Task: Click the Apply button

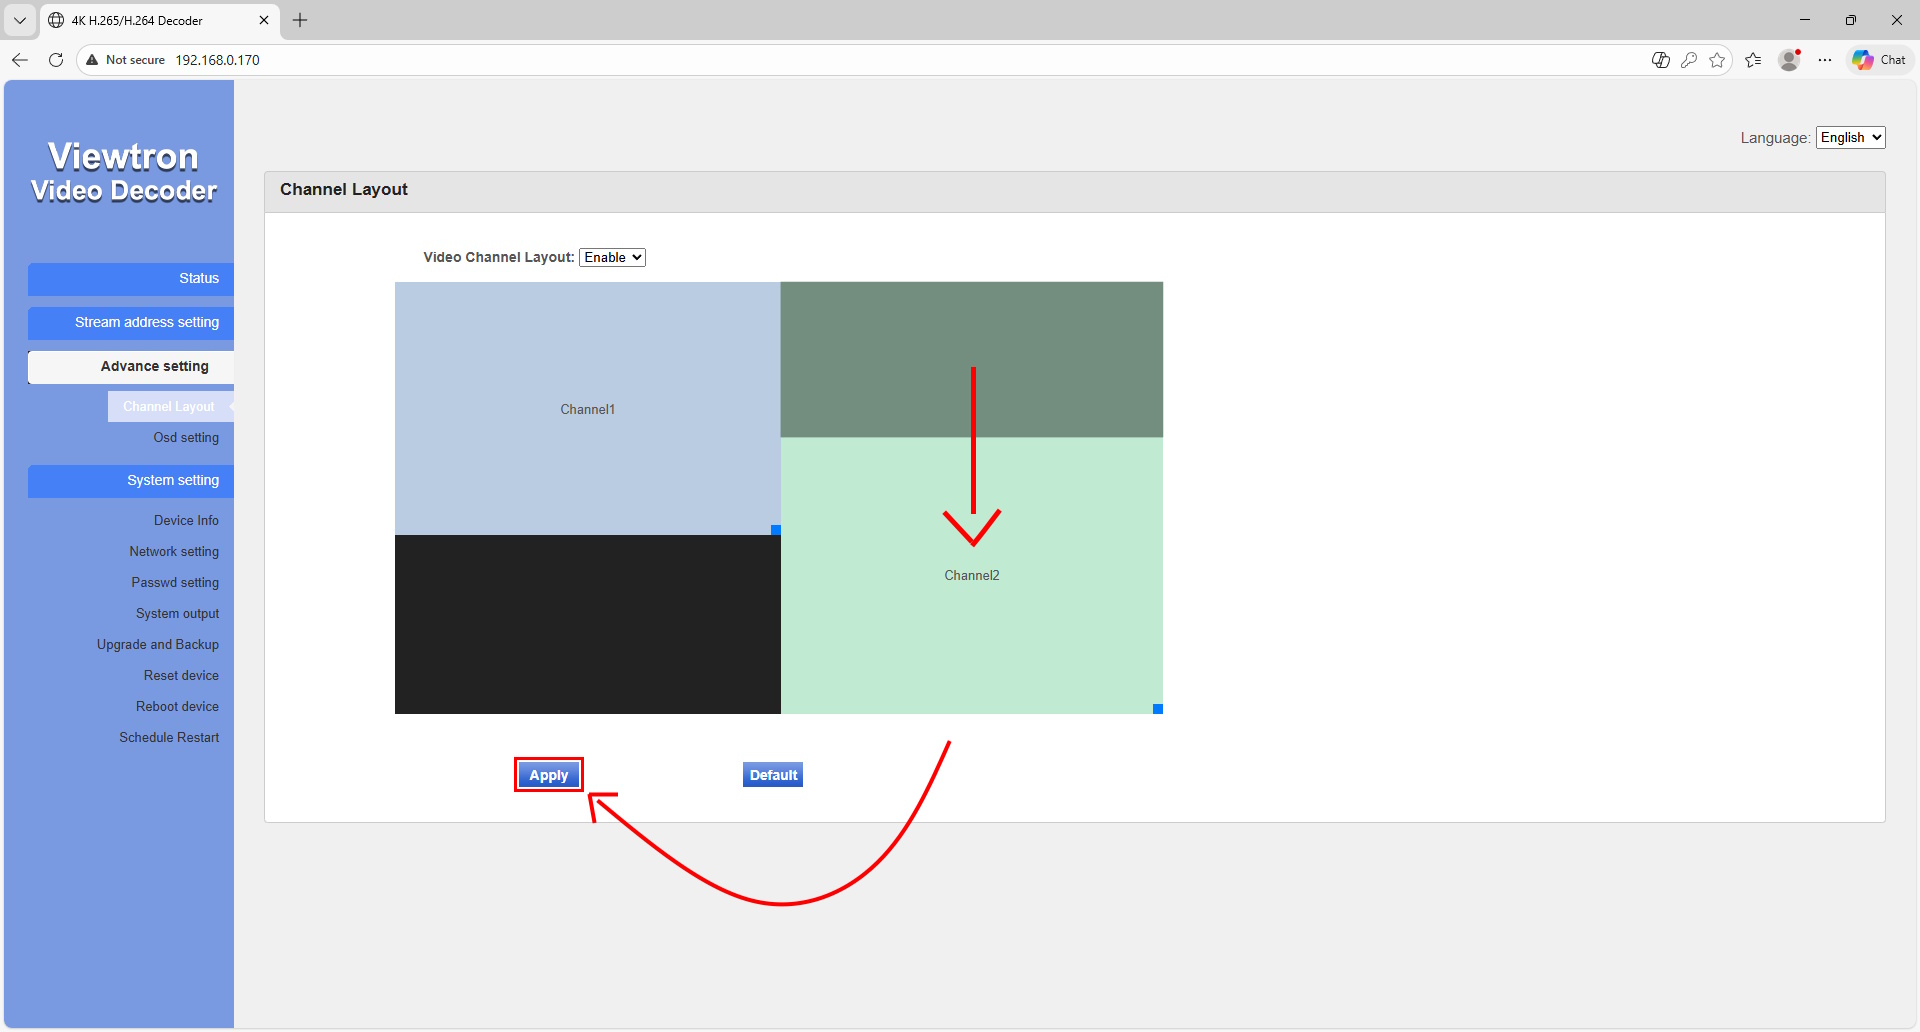Action: click(548, 775)
